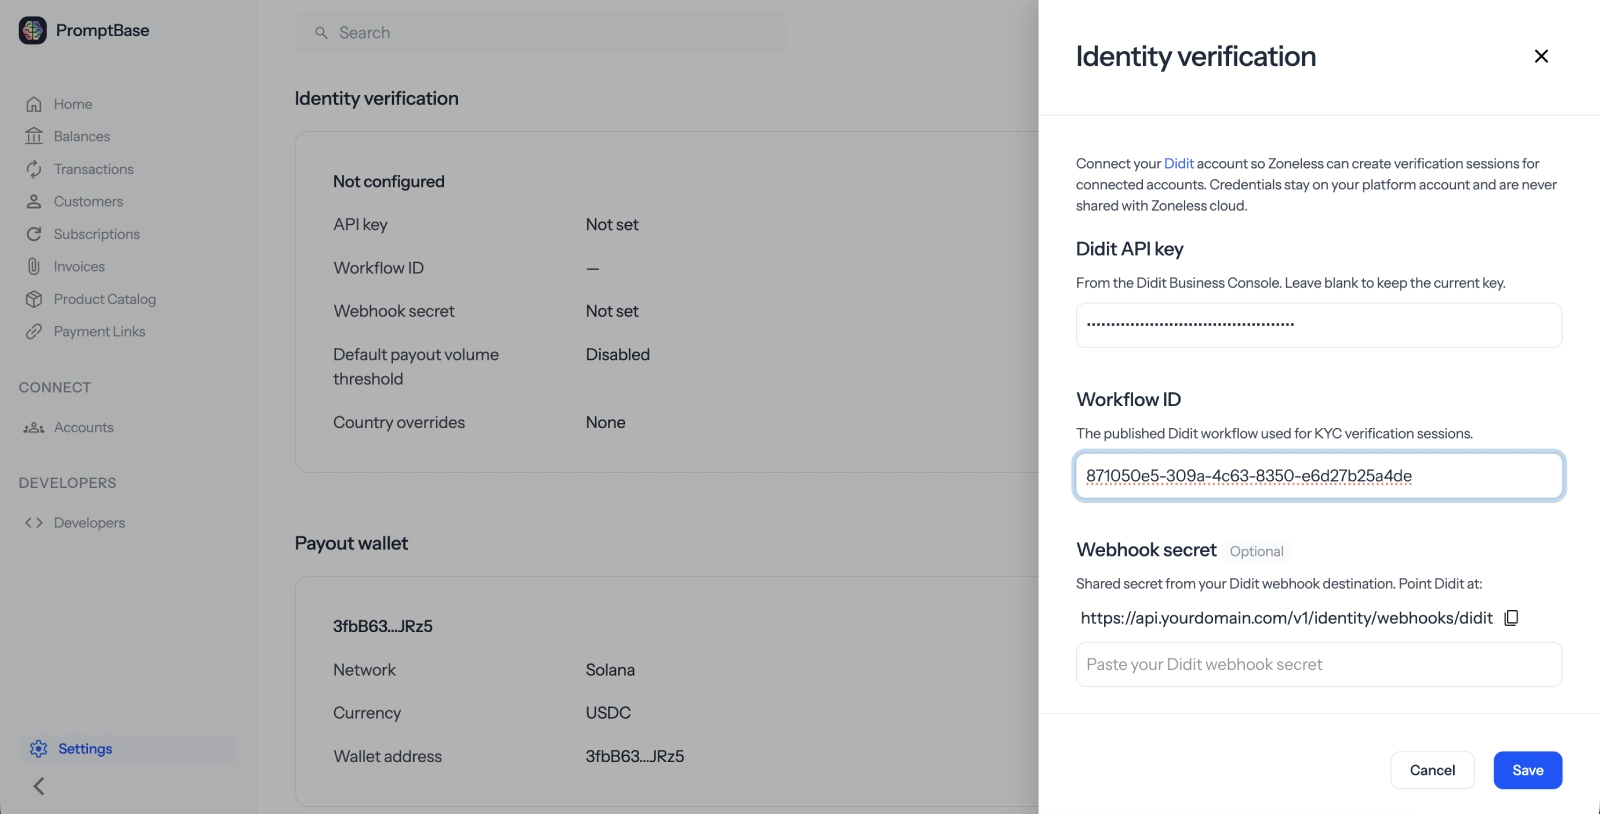Cancel the identity verification changes

[x=1432, y=770]
